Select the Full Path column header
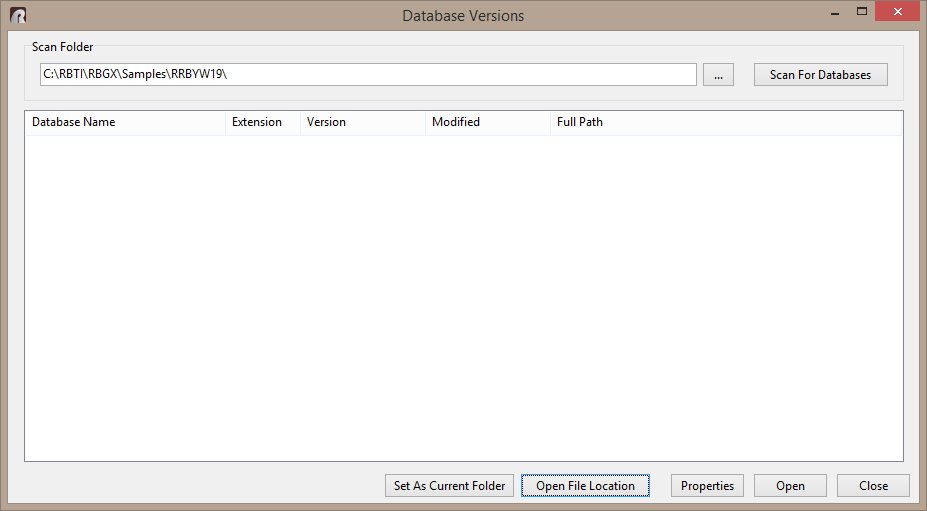This screenshot has width=927, height=511. tap(725, 122)
